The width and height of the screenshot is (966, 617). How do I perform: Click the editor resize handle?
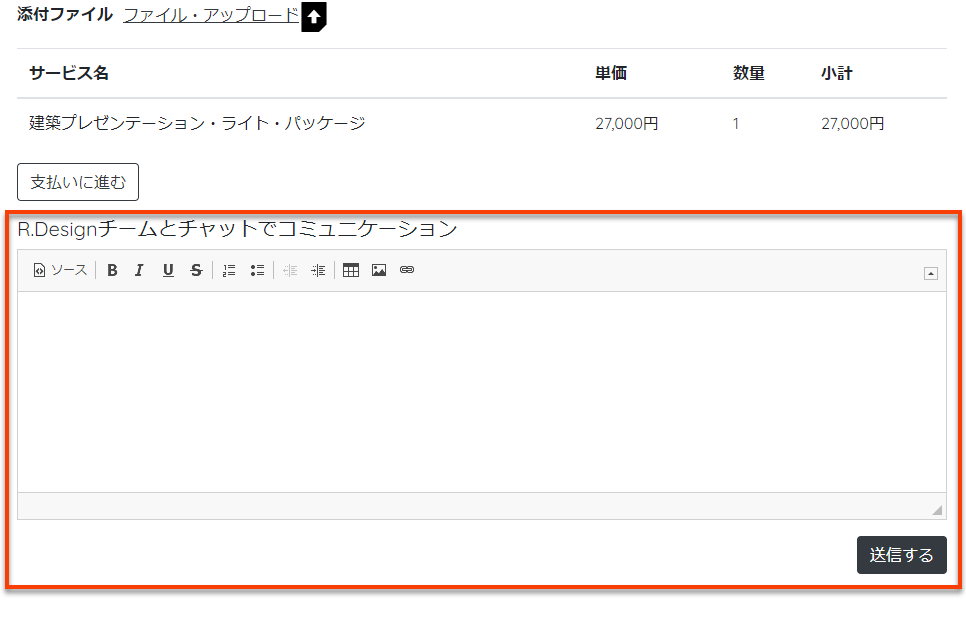point(937,510)
